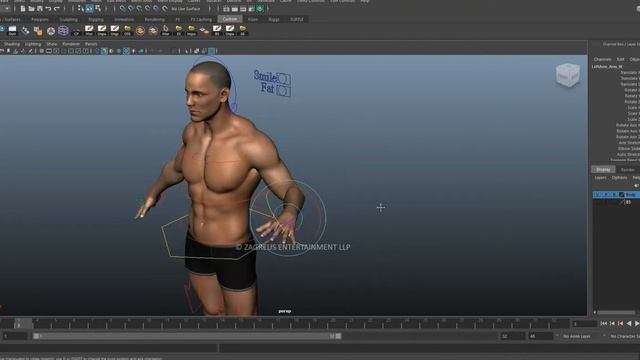
Task: Click the select by component type icon
Action: (98, 9)
